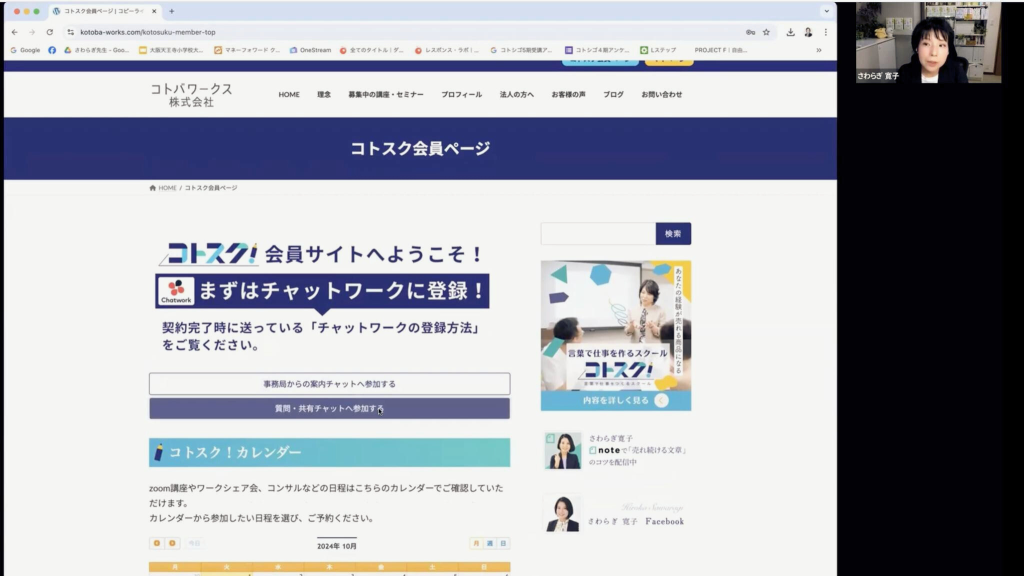
Task: Open the さわらぎ寛子 note banner
Action: 616,450
